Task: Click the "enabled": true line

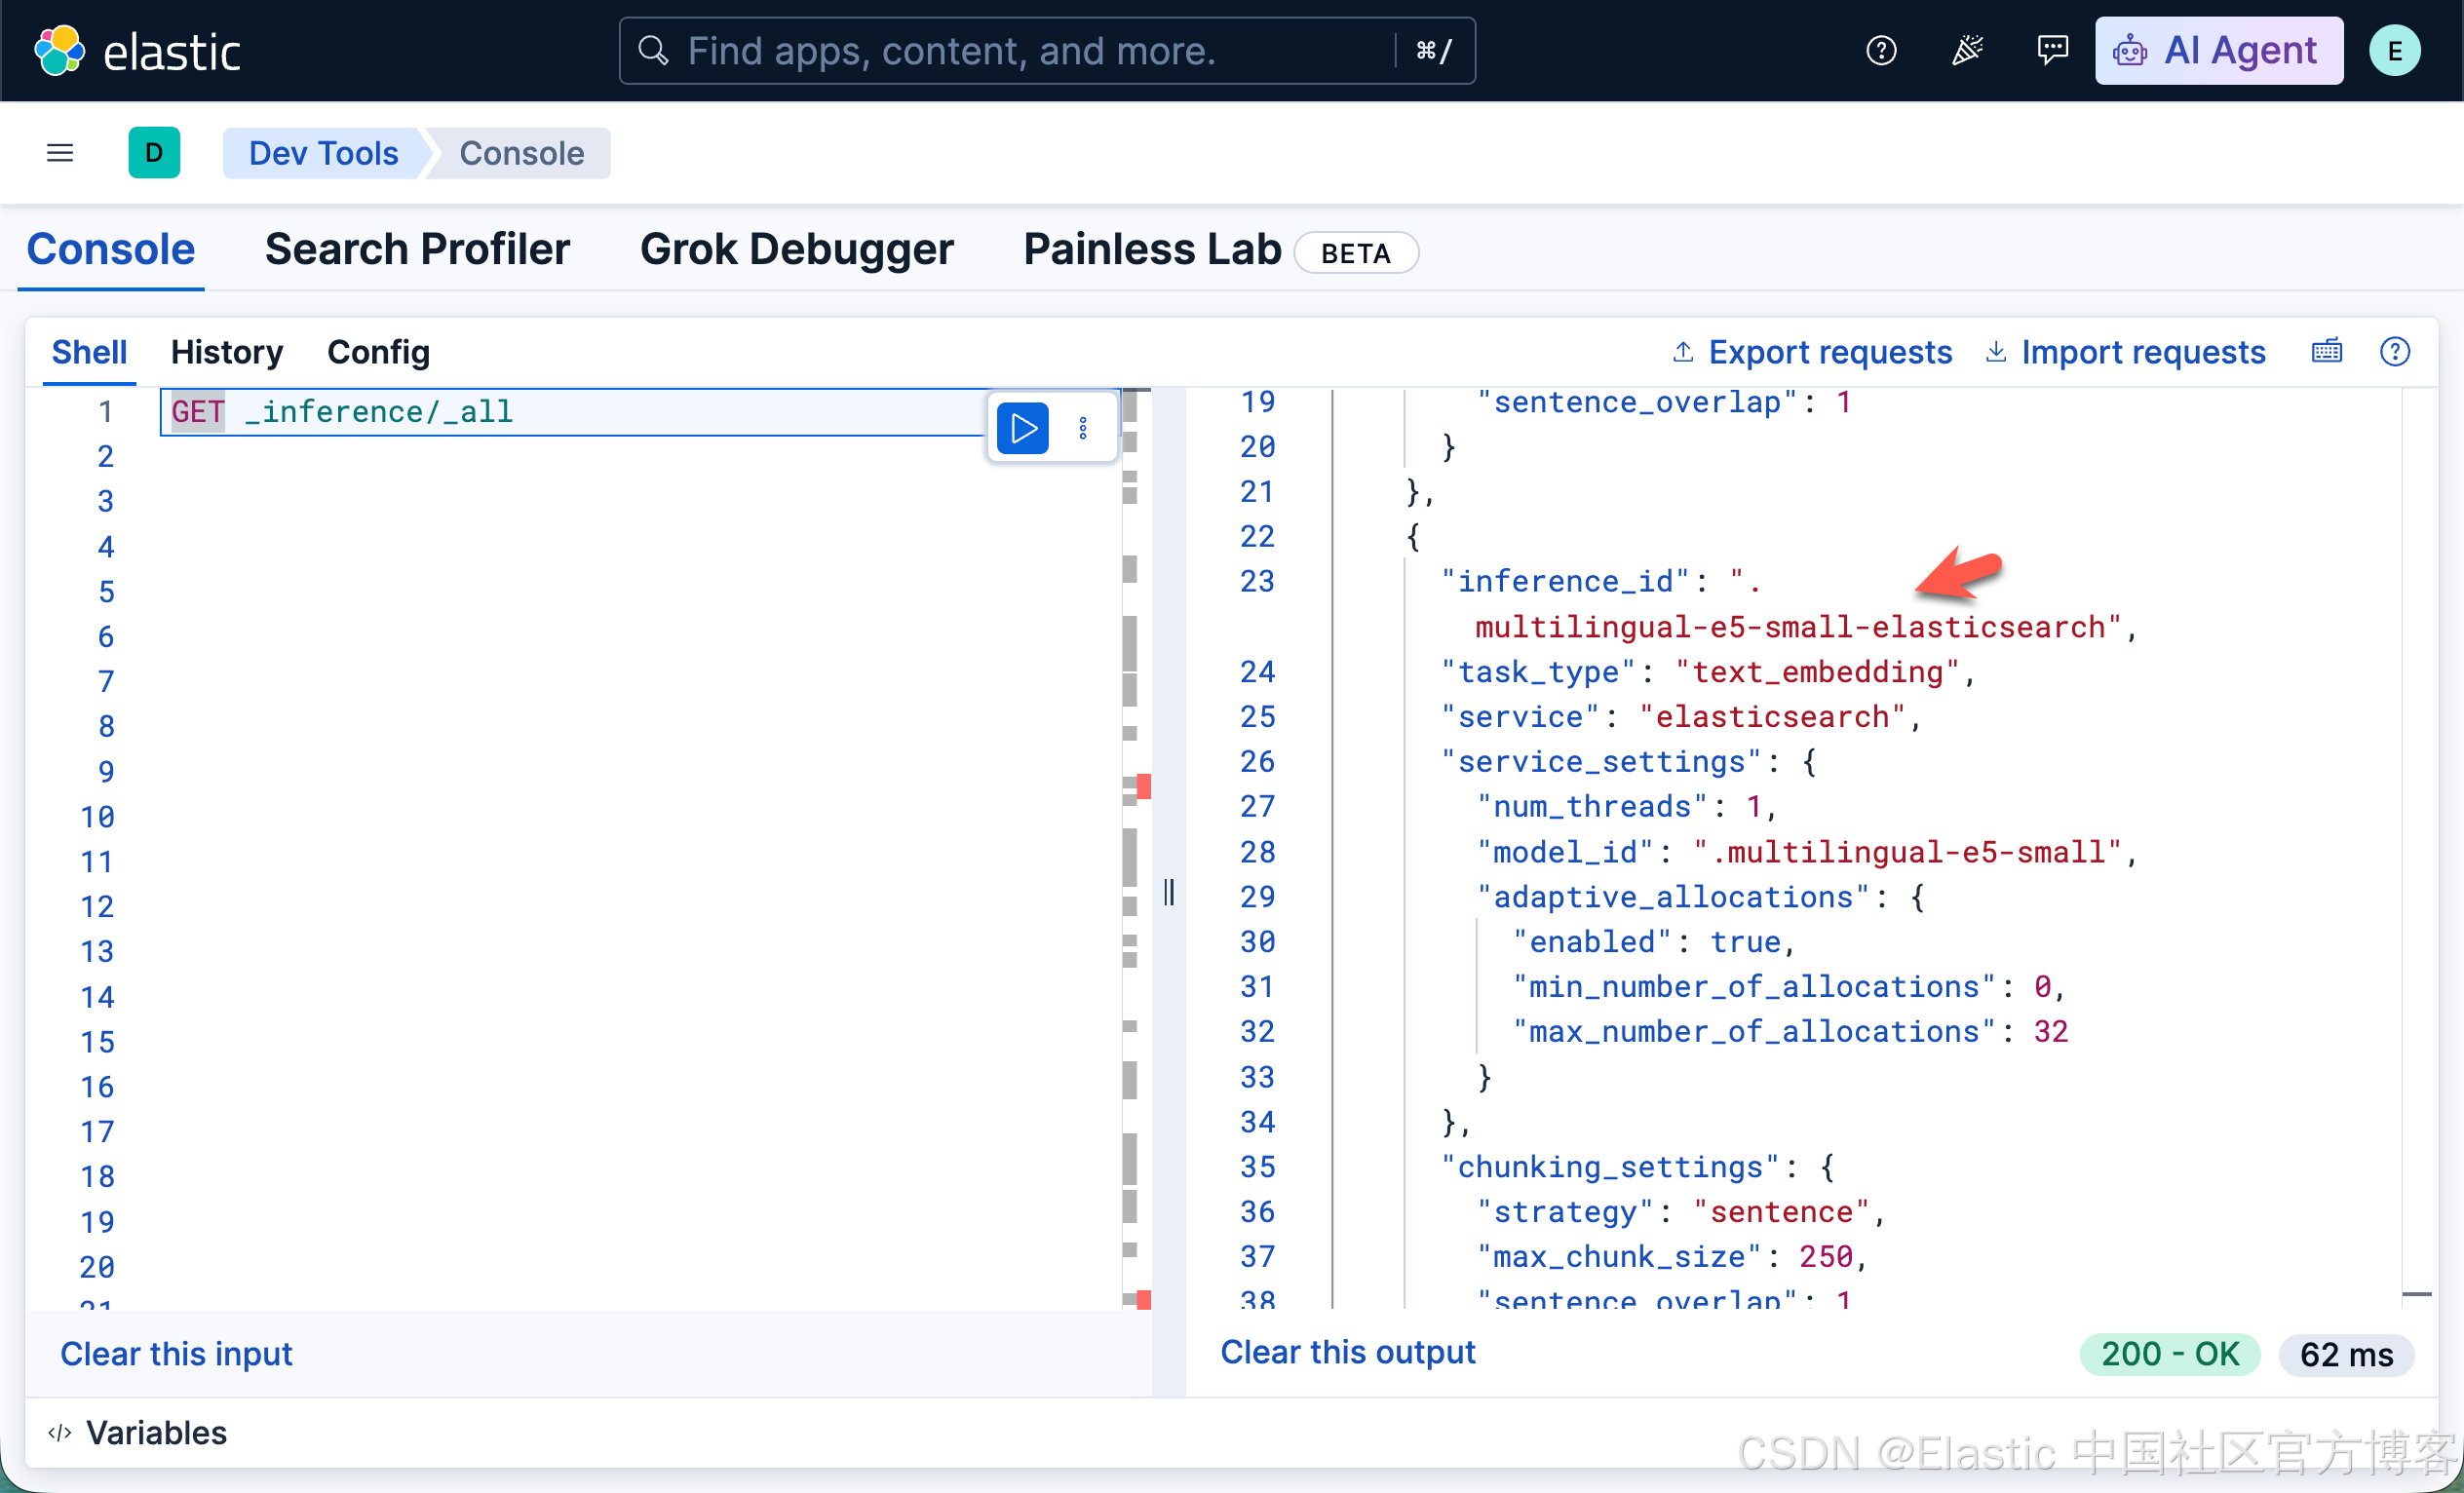Action: [x=1655, y=942]
